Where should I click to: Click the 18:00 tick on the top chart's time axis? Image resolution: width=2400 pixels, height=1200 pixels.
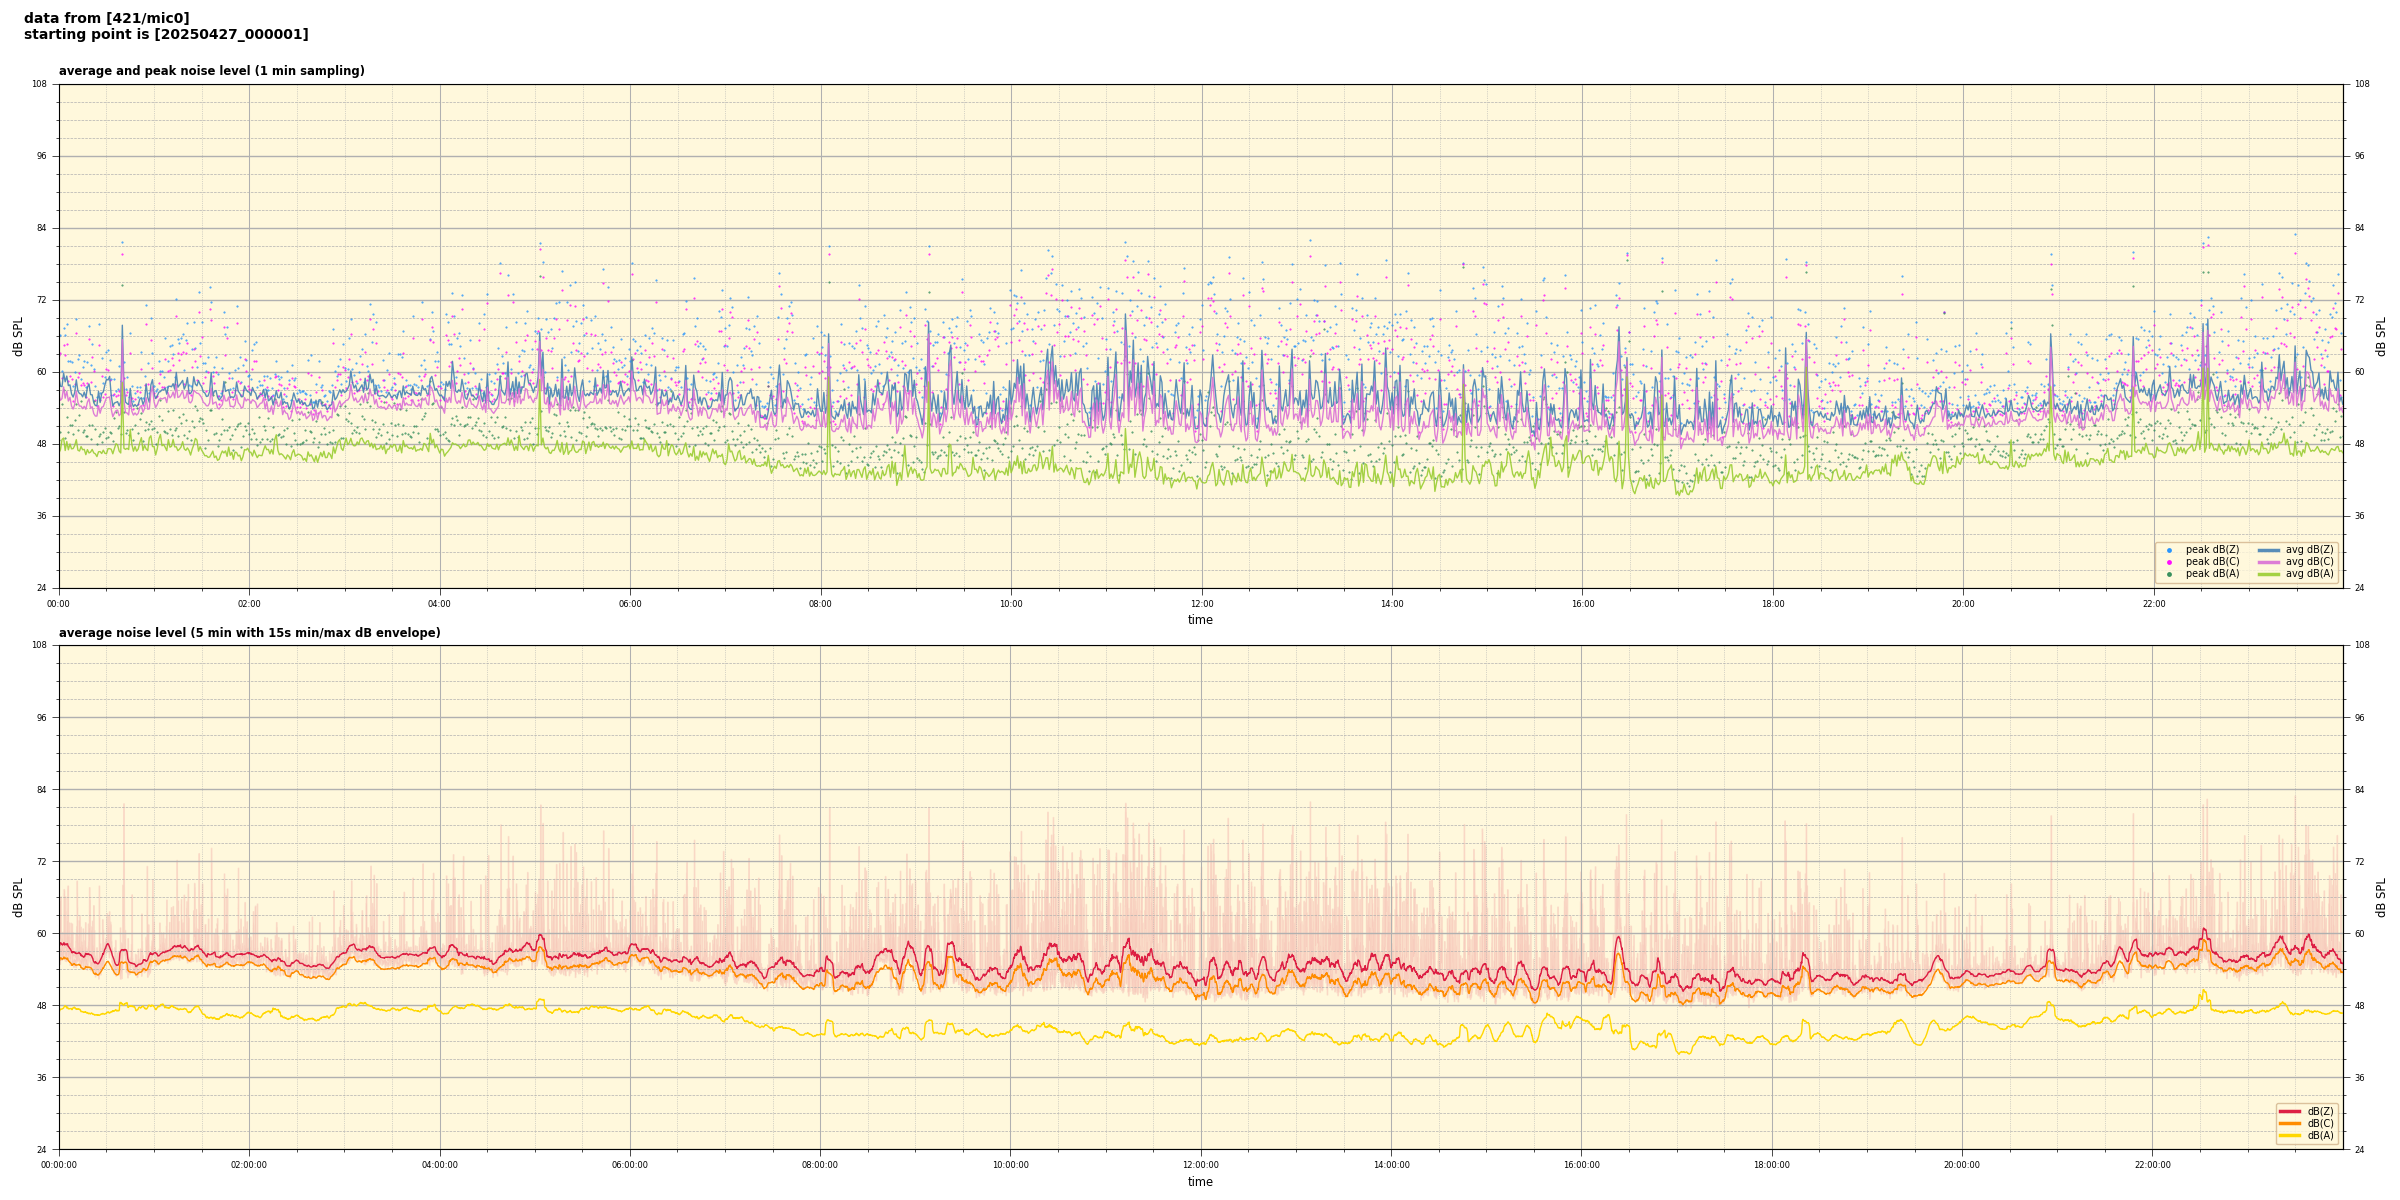[1773, 604]
